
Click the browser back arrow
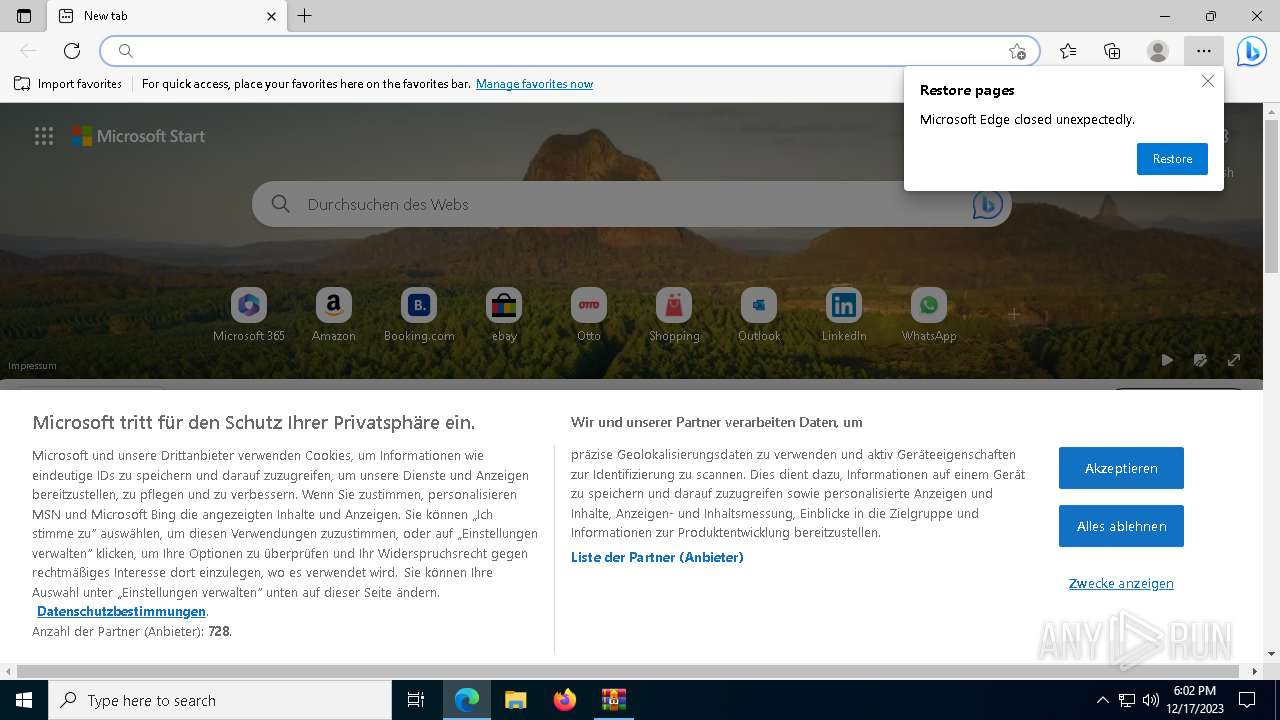(28, 51)
